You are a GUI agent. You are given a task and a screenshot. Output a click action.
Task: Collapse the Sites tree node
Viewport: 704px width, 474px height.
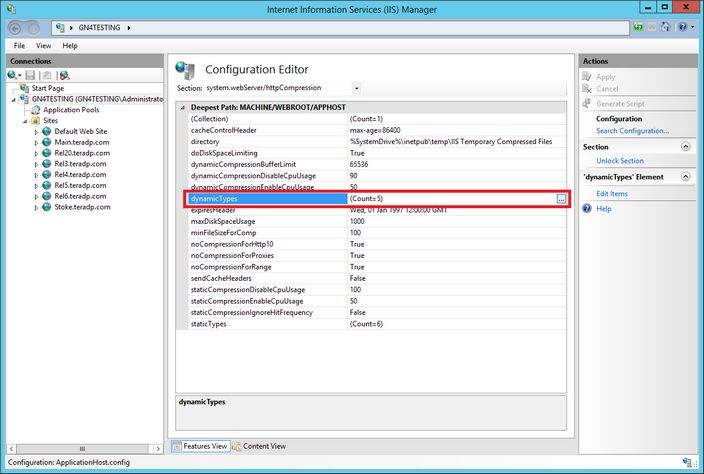[25, 121]
